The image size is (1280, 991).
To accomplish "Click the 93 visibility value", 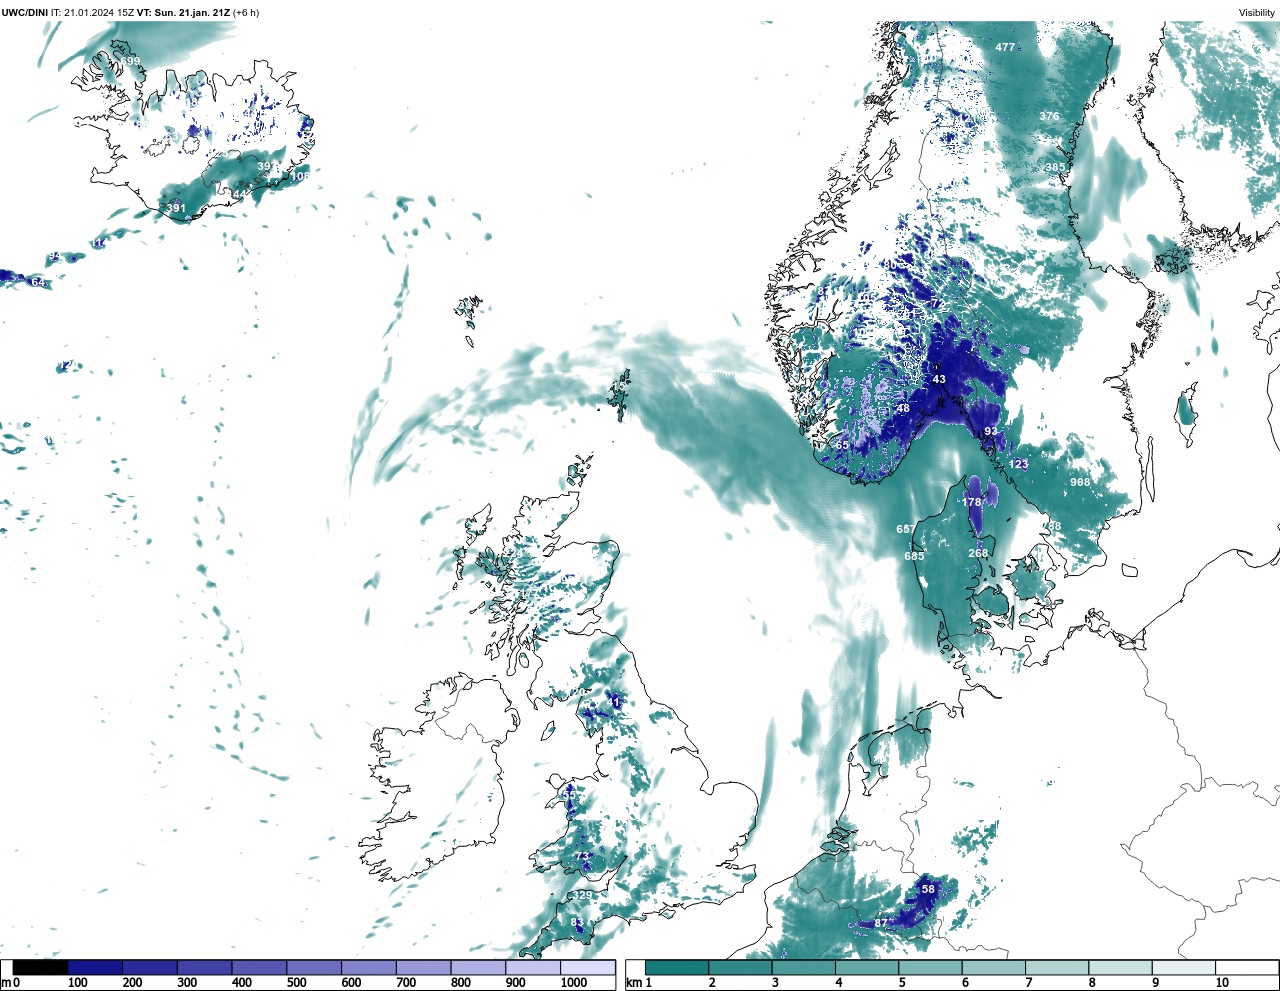I will (x=991, y=431).
